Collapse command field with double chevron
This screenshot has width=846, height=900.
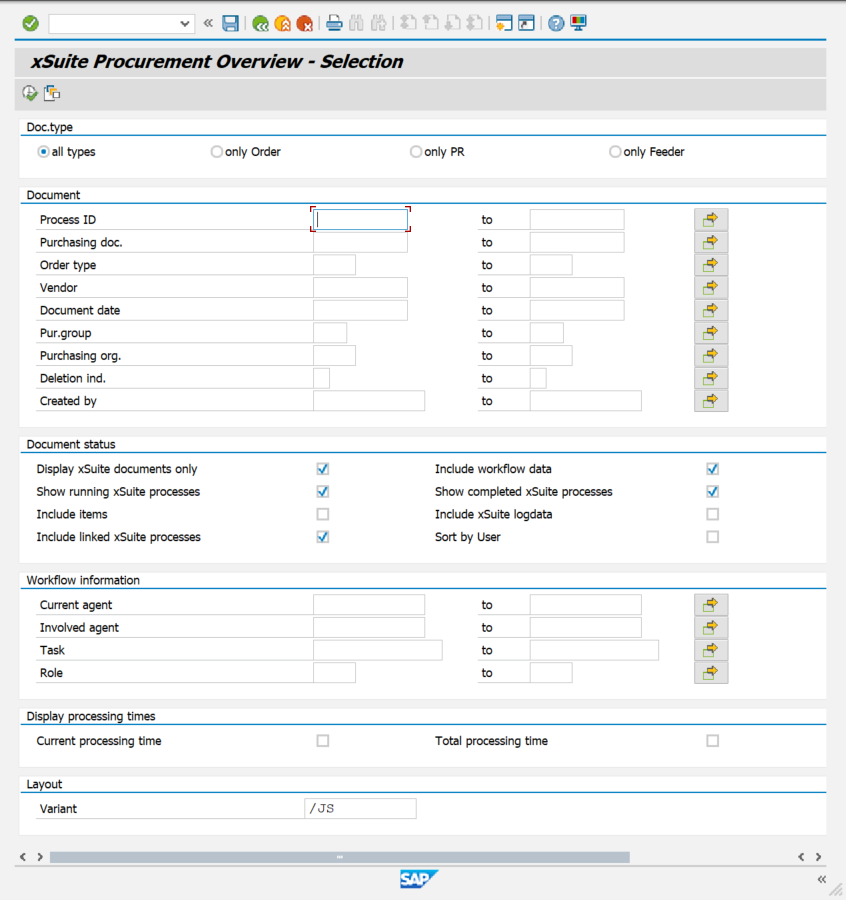[x=208, y=23]
